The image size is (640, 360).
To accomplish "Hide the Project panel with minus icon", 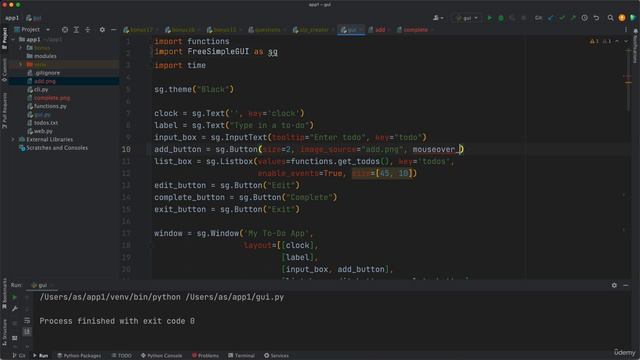I will [x=113, y=29].
